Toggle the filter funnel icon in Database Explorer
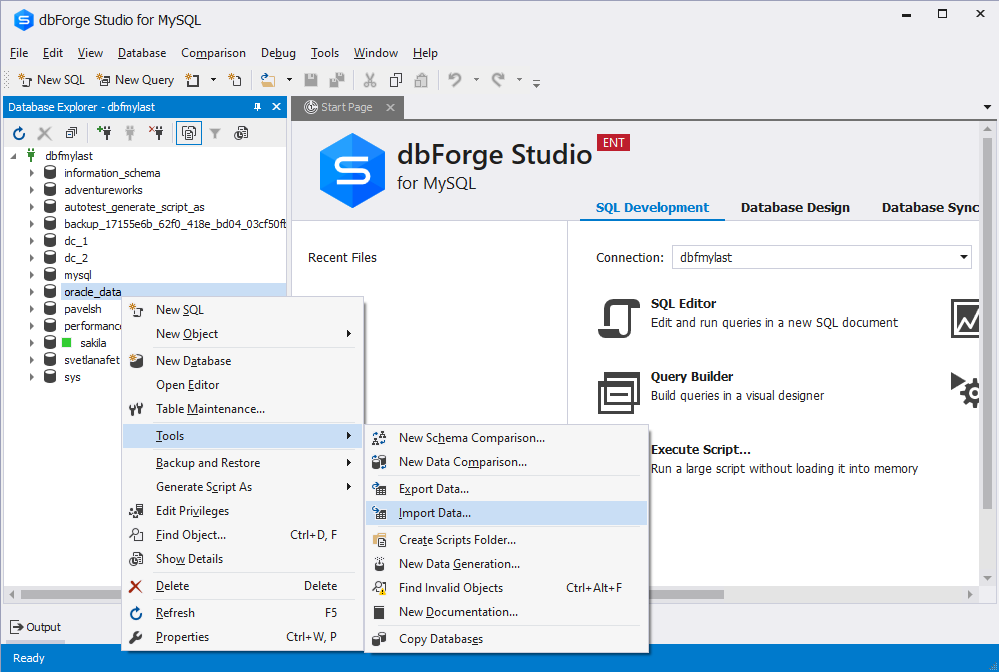The height and width of the screenshot is (672, 999). pyautogui.click(x=215, y=133)
